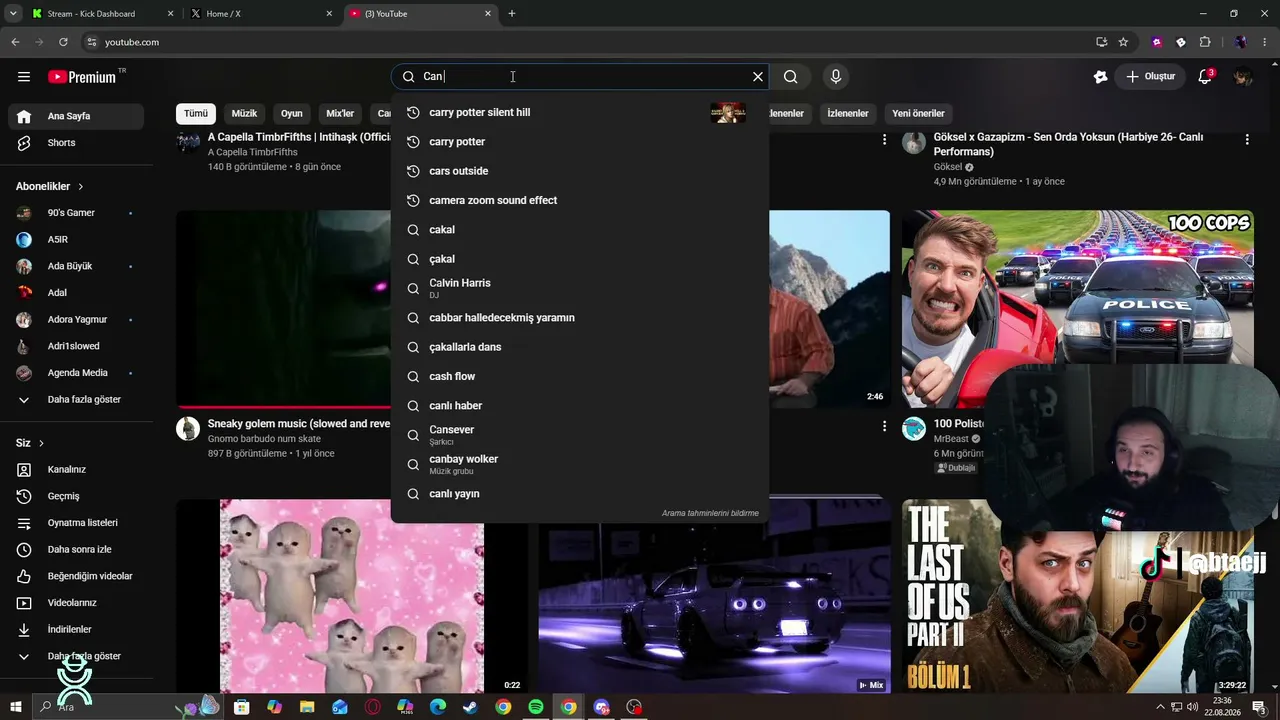Open the Last of Us Part II thumbnail
Image resolution: width=1280 pixels, height=720 pixels.
coord(1078,596)
